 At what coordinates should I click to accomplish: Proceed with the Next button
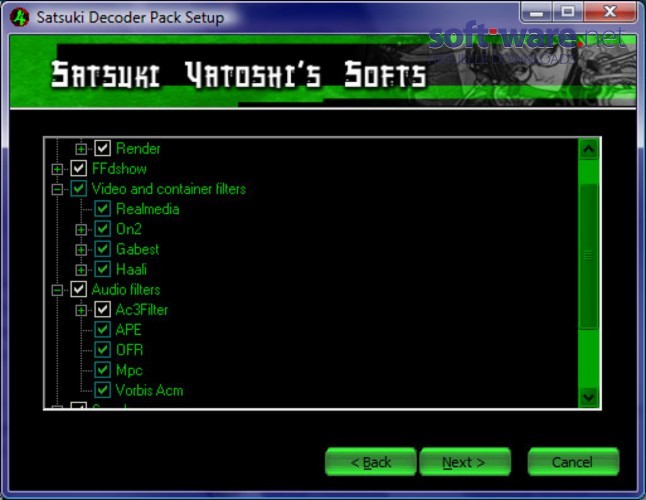[465, 462]
